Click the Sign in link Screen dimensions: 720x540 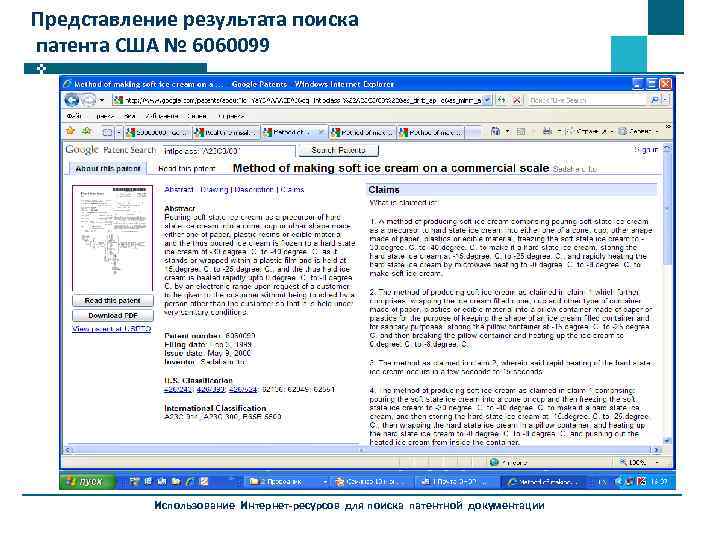coord(646,149)
